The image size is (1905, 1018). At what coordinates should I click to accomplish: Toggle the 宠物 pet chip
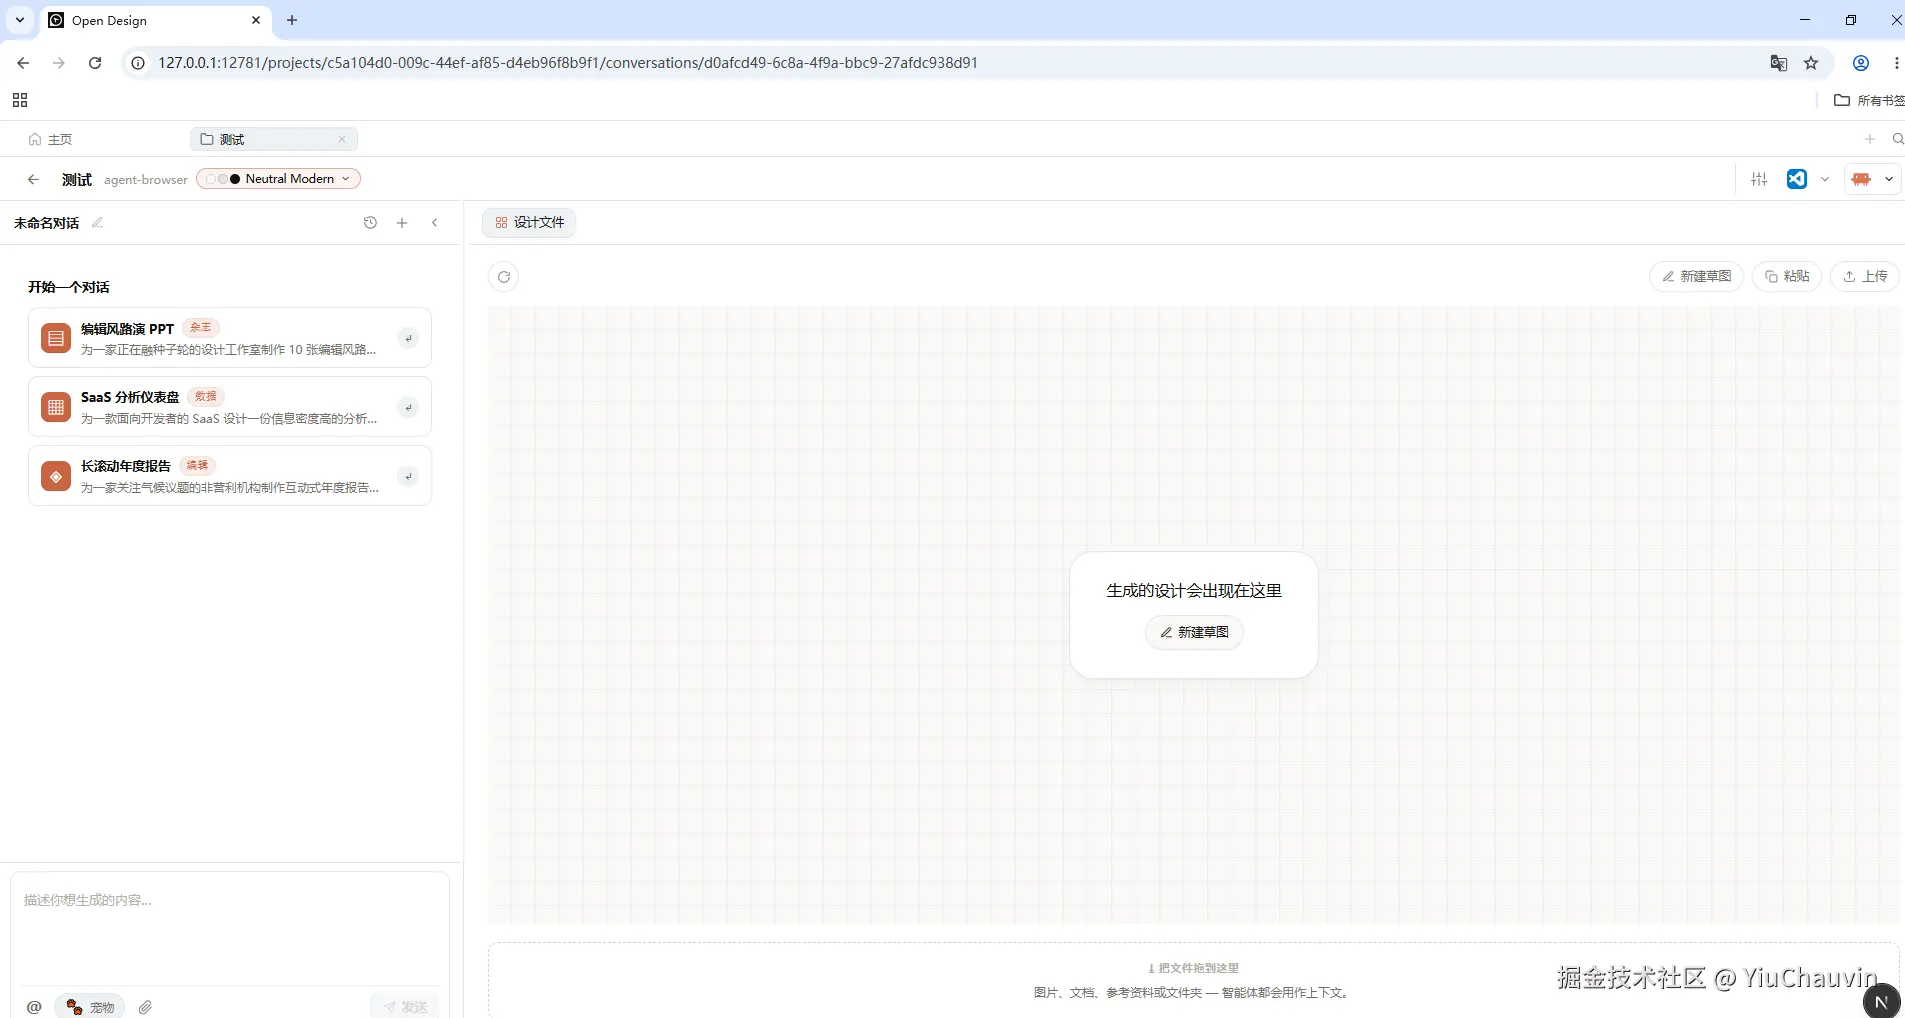click(90, 1007)
